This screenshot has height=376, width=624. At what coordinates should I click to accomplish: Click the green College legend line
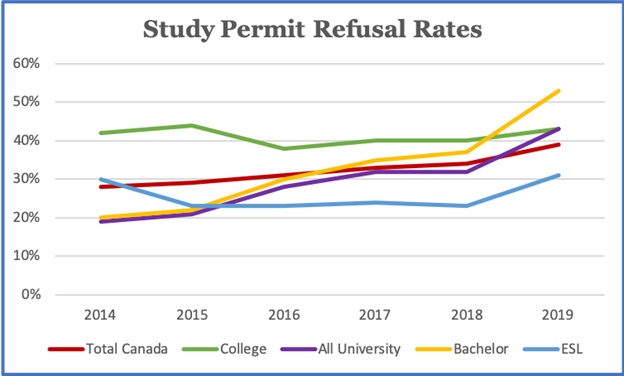coord(200,349)
